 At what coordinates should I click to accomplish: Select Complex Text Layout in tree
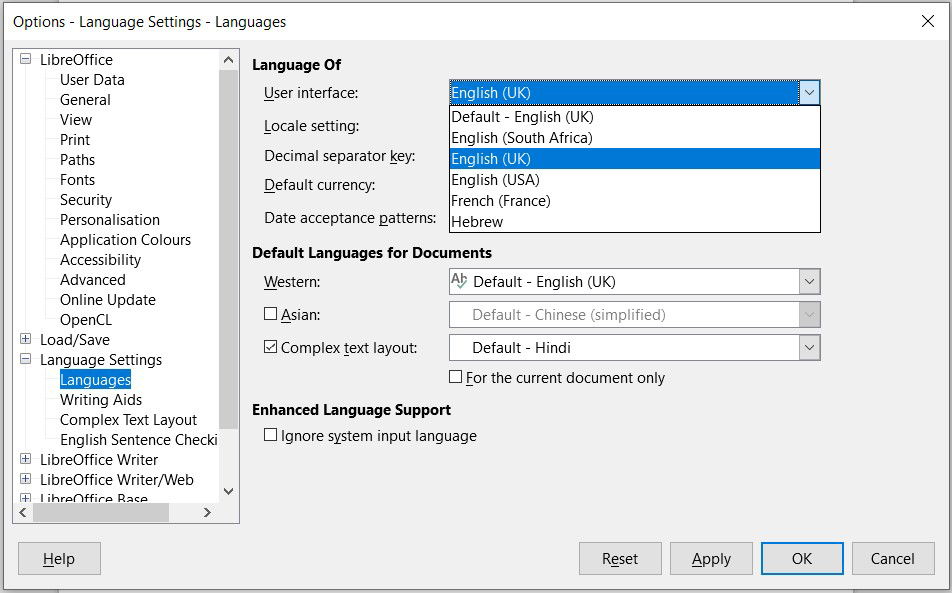point(128,420)
